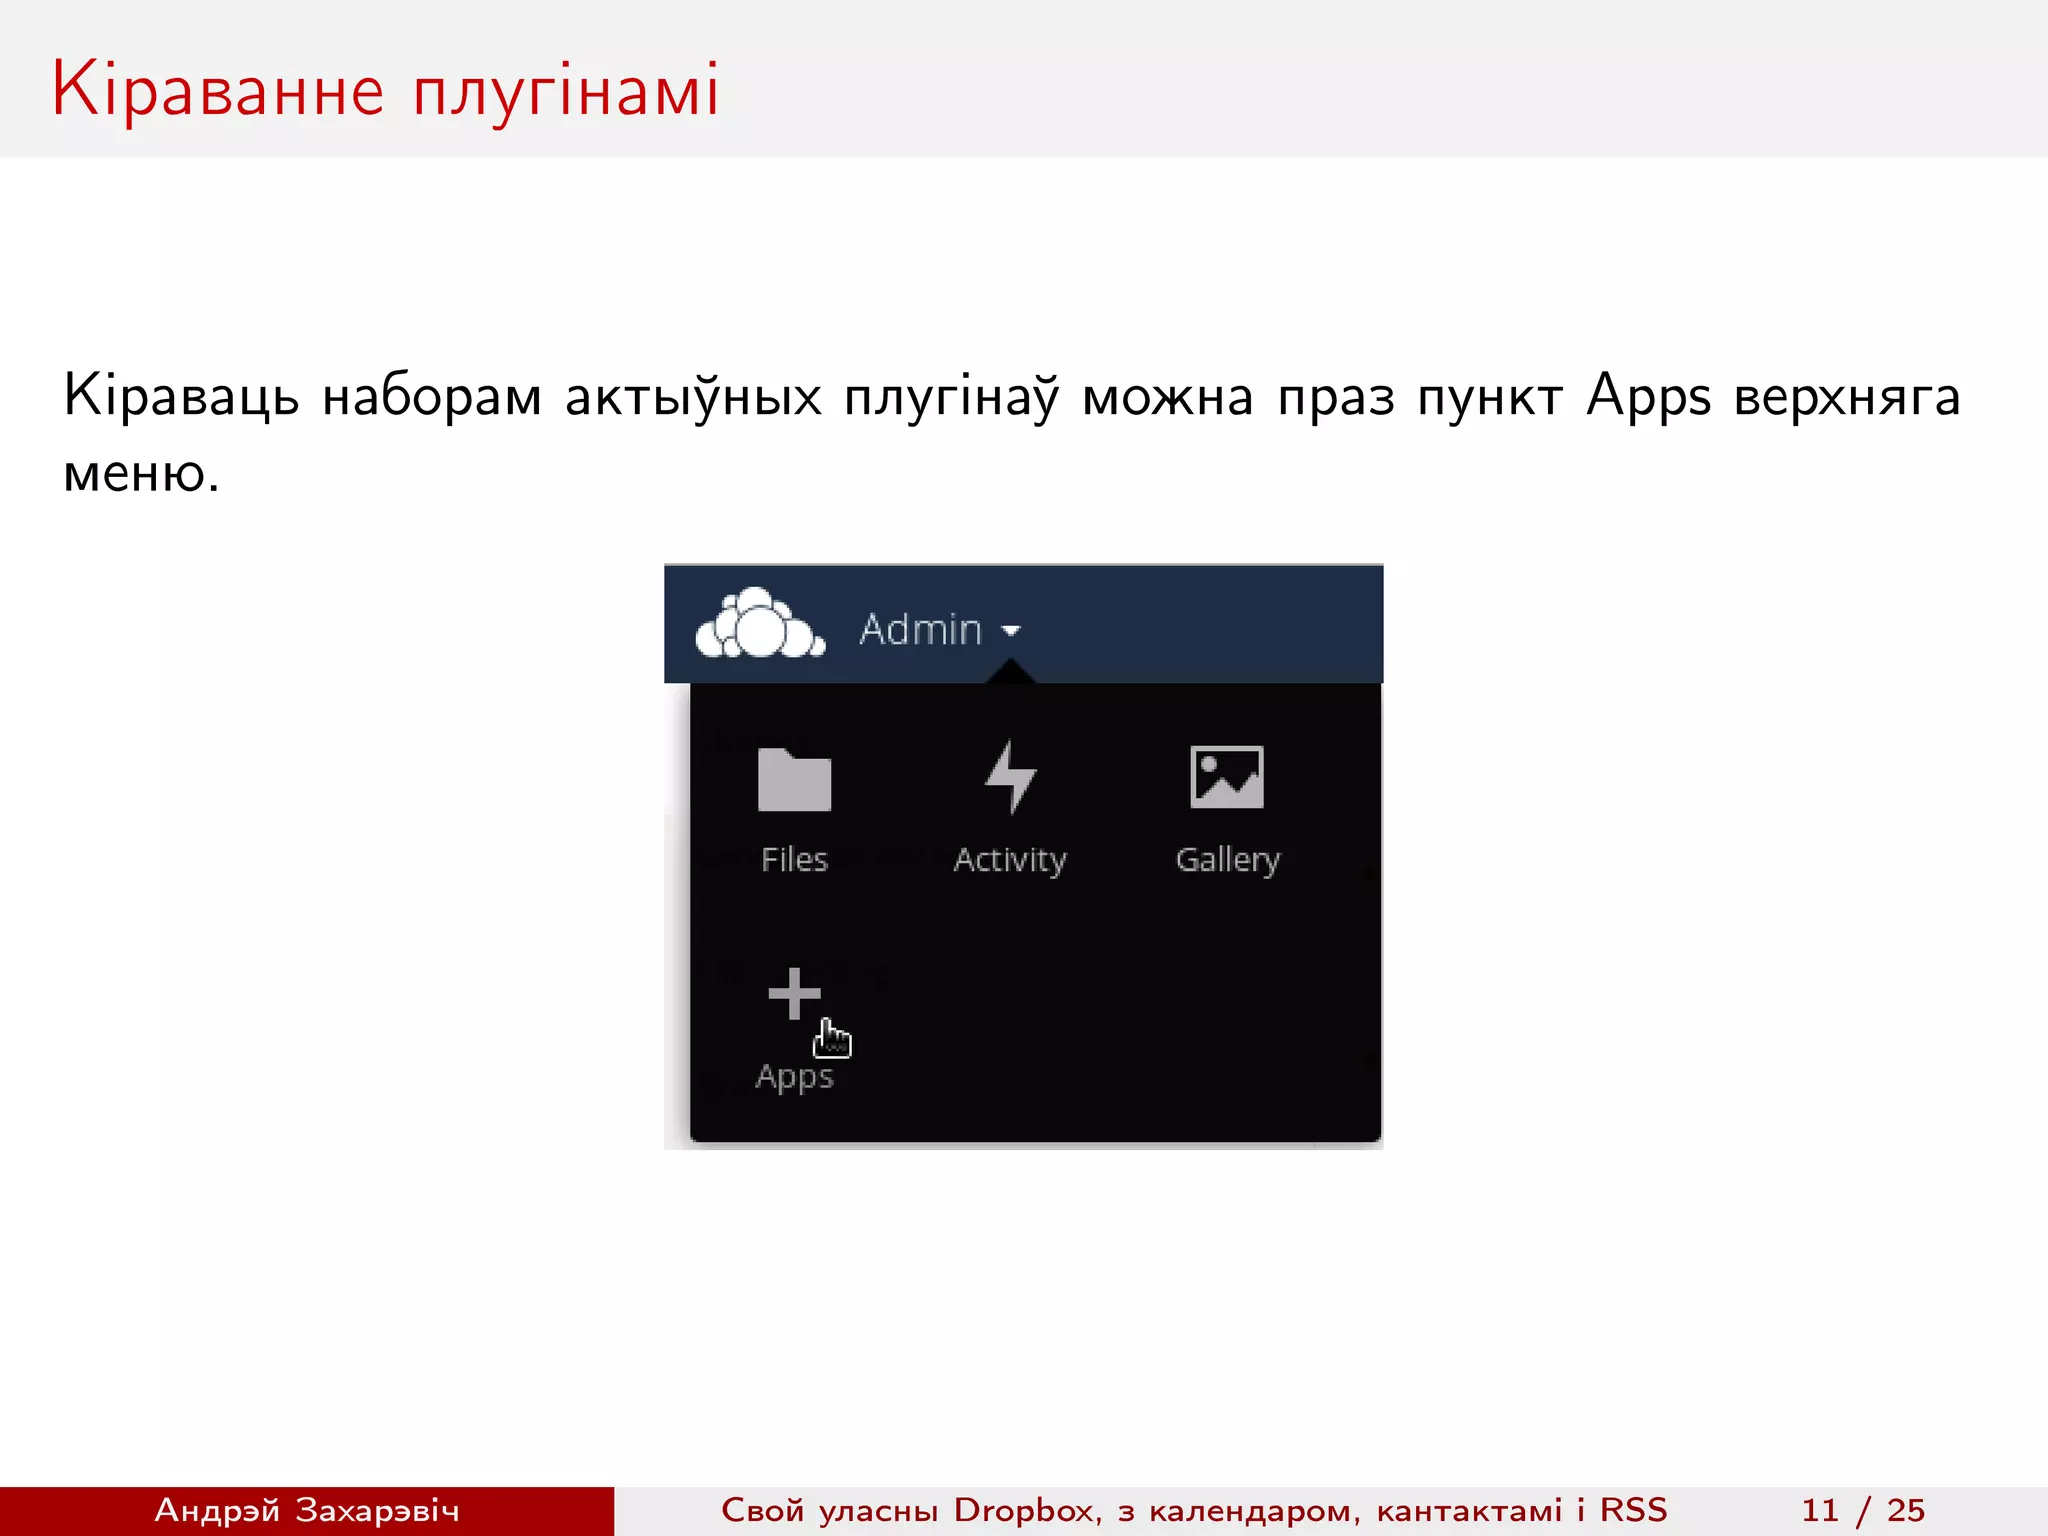Open the Gallery picture icon

pos(1227,777)
